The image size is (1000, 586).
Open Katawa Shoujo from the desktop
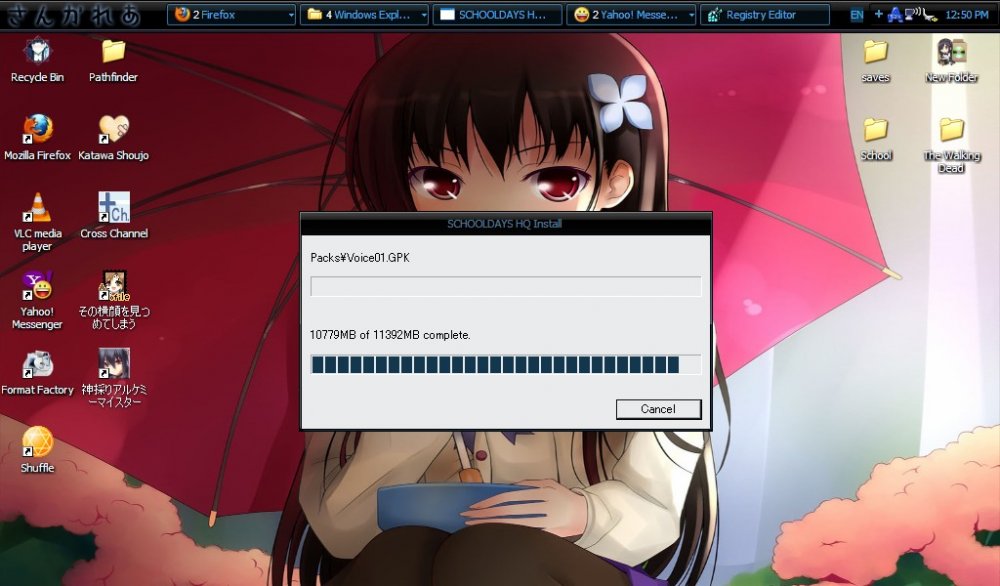click(113, 132)
